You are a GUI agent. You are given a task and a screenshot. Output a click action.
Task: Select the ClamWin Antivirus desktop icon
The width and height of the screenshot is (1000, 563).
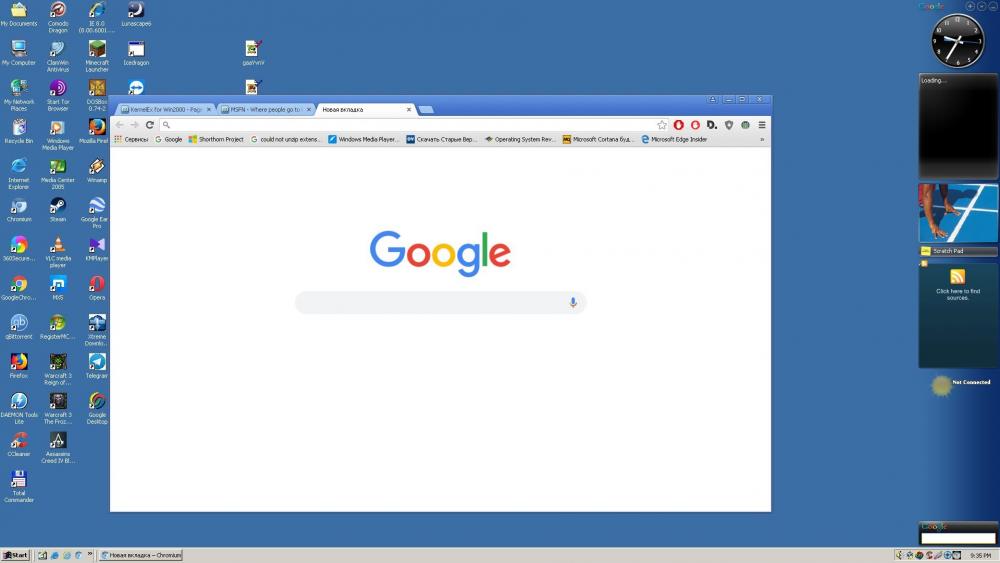[x=57, y=56]
